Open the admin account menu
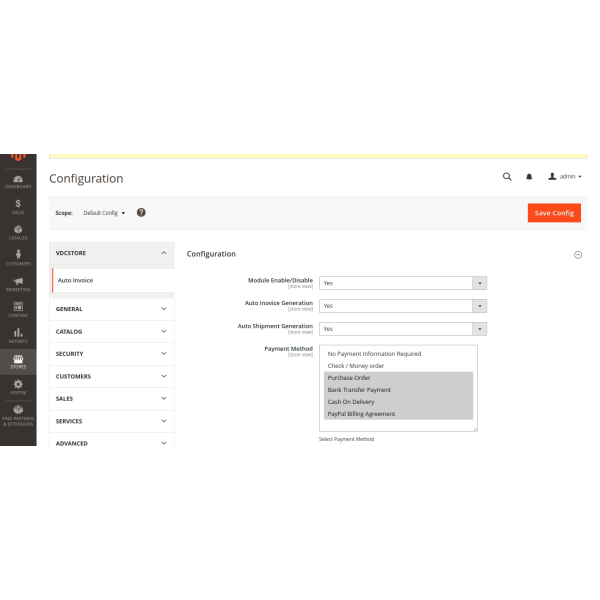This screenshot has width=600, height=600. point(565,176)
